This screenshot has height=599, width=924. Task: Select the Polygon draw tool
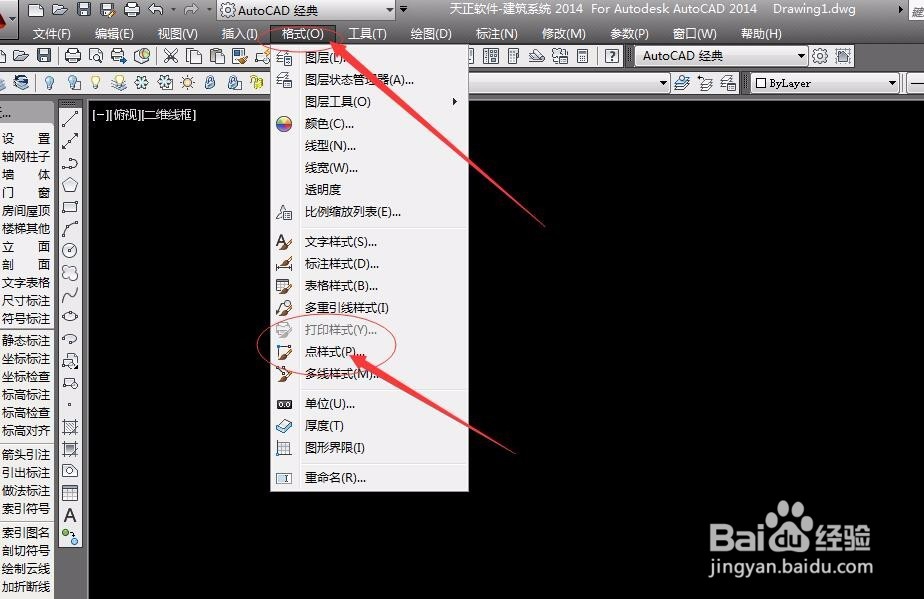(70, 185)
